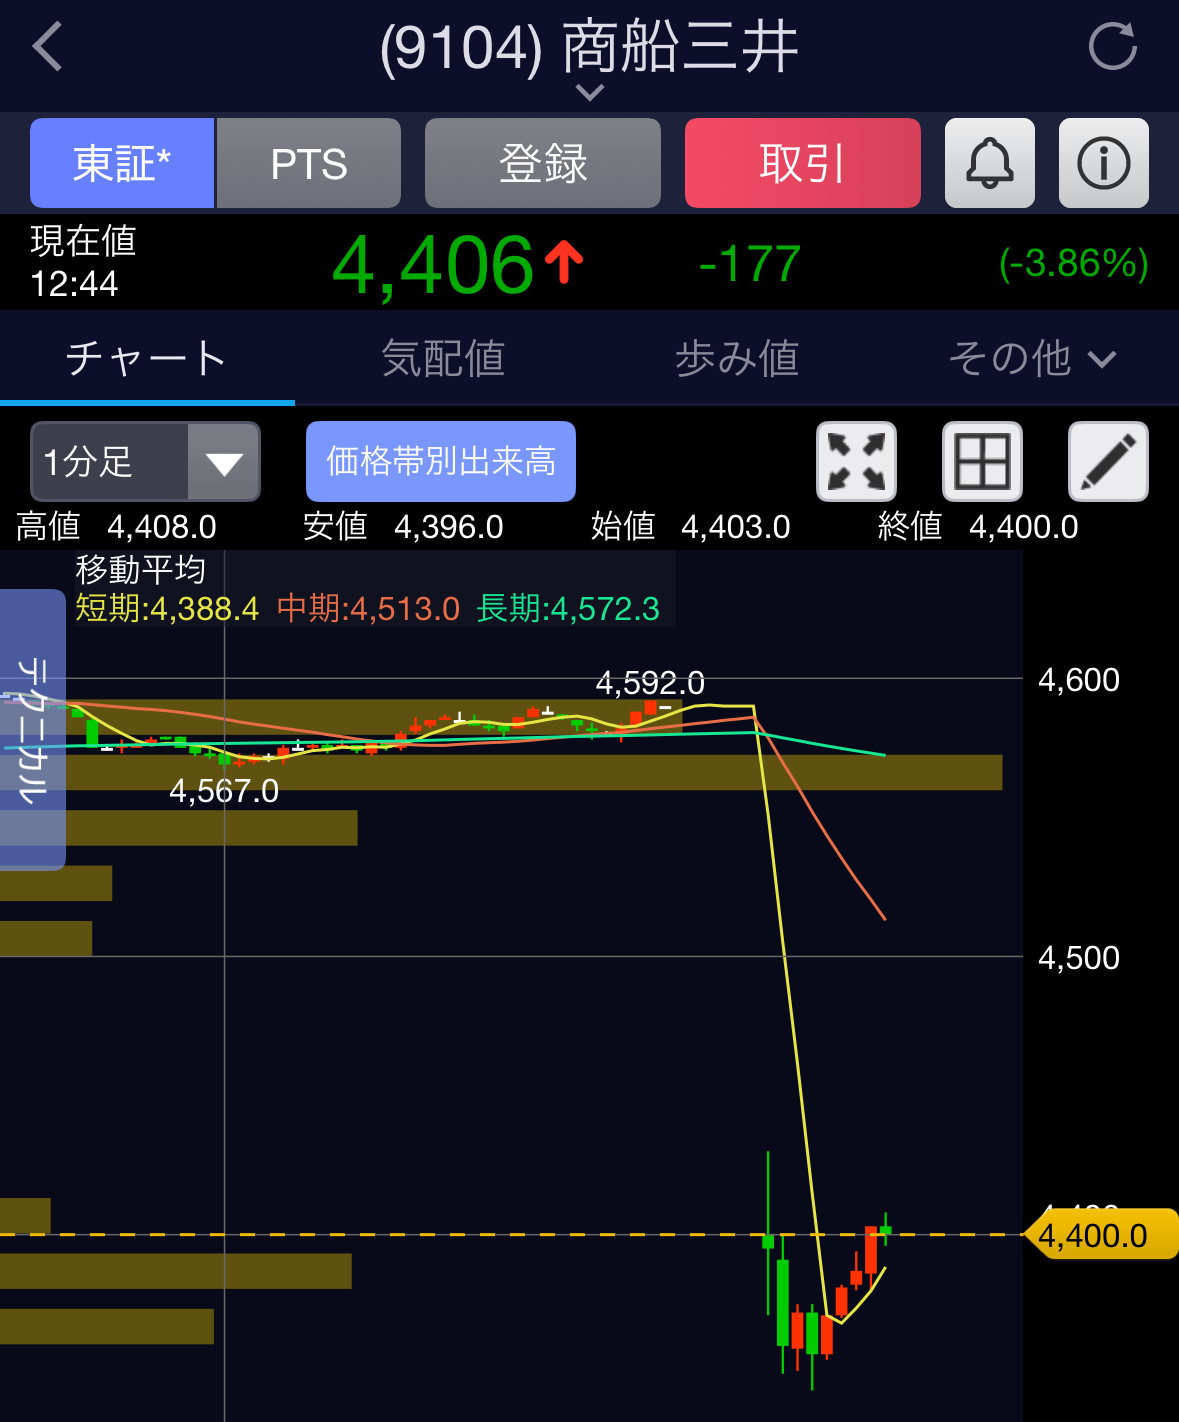Image resolution: width=1179 pixels, height=1422 pixels.
Task: Open the テクニカル side panel
Action: (32, 730)
